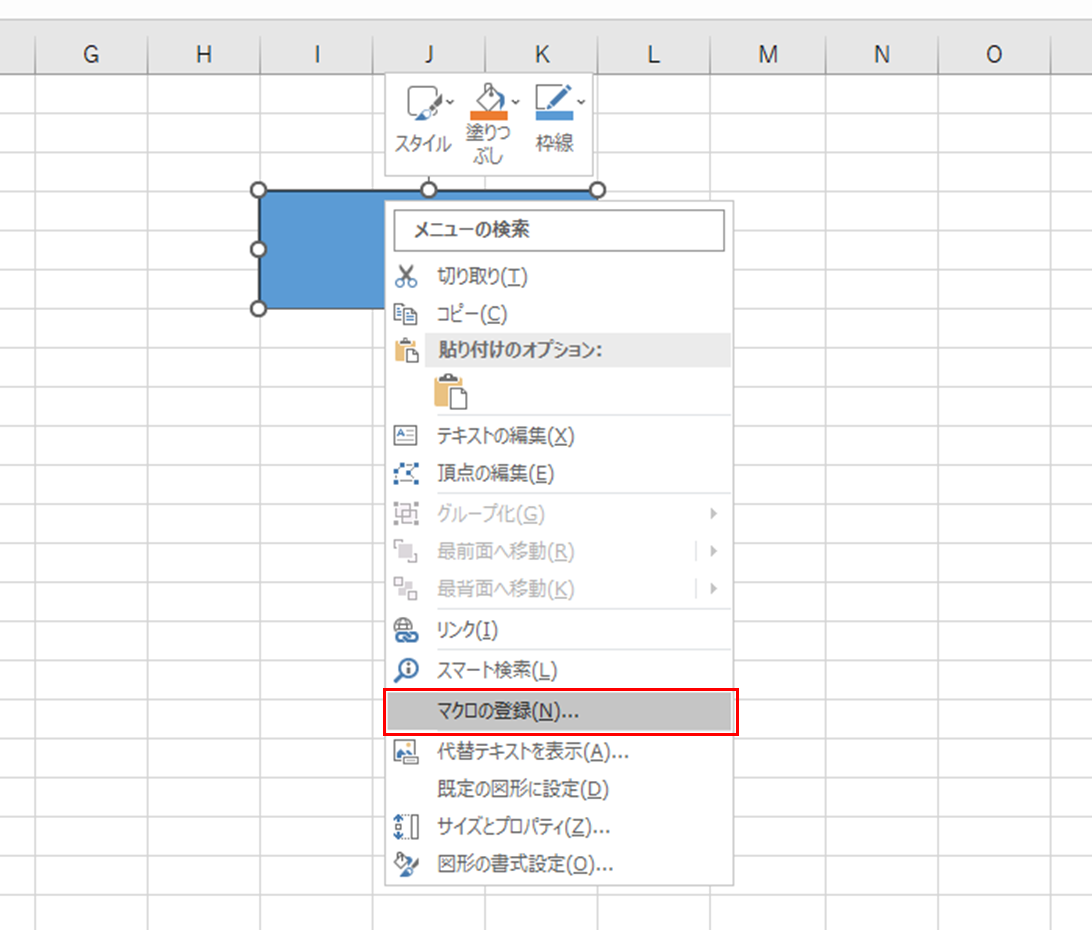
Task: Select column H header
Action: point(204,54)
